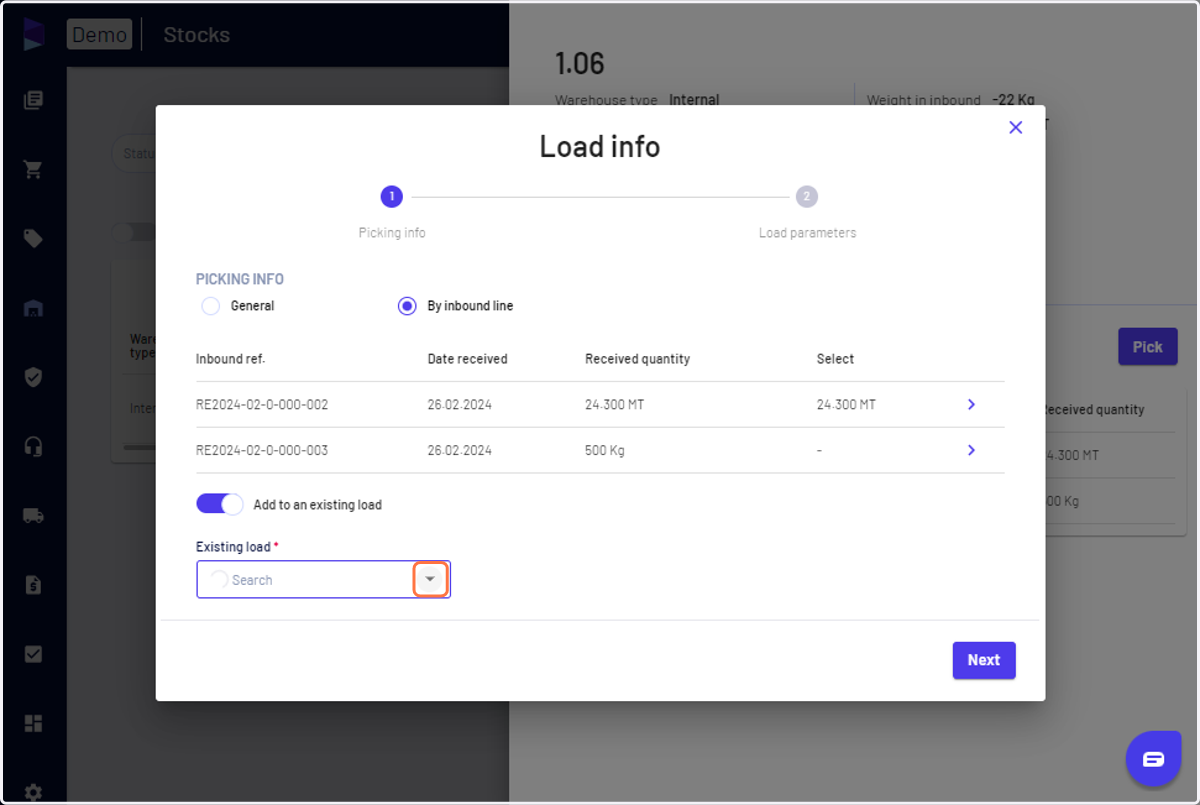Open the invoice dollar icon in sidebar
The height and width of the screenshot is (805, 1200).
coord(33,585)
